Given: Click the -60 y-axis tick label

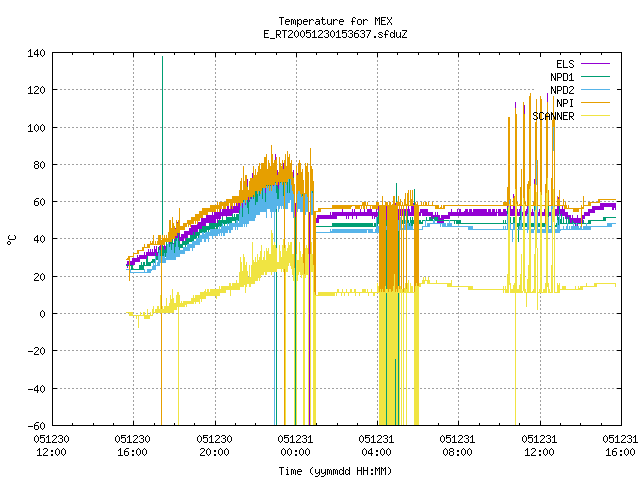Looking at the screenshot, I should click(x=36, y=426).
